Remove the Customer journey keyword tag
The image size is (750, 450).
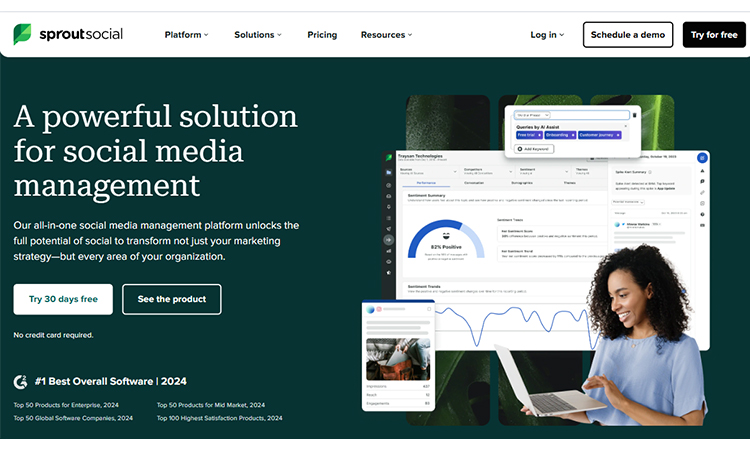tap(618, 135)
